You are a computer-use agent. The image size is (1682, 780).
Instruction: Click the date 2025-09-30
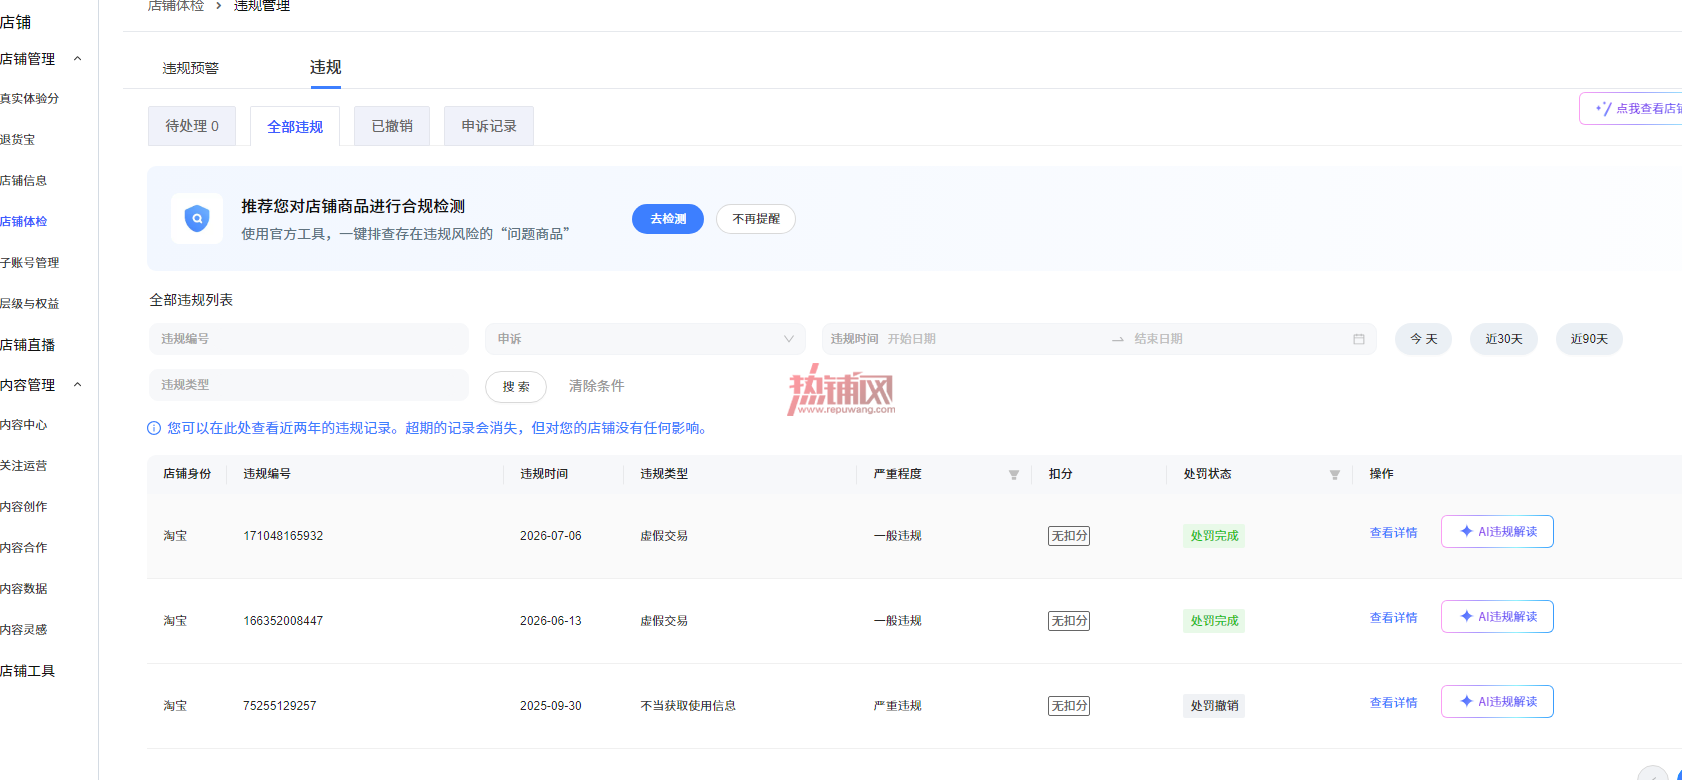pos(551,706)
